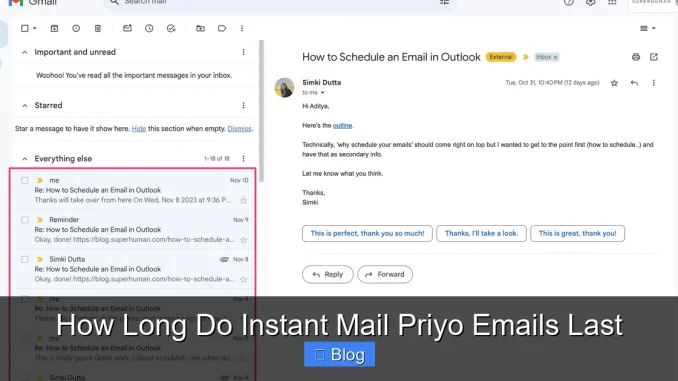
Task: Star the Nov 10 email from me
Action: [x=243, y=201]
